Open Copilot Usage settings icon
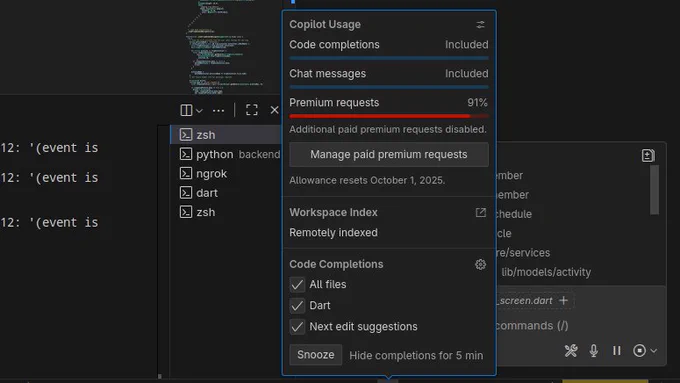Screen dimensions: 680x383 tap(480, 25)
